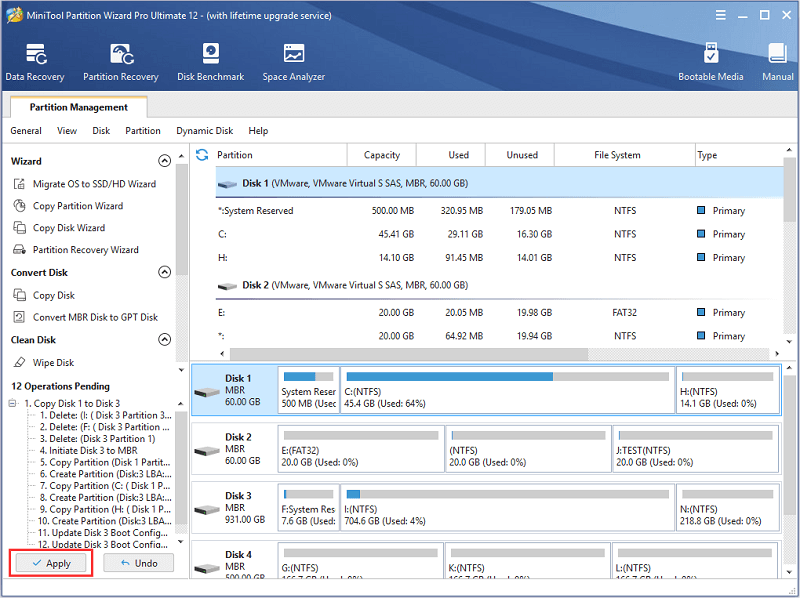Select pending operation 3. Delete Disk 3 Partition 1
Screen dimensions: 800x598
[97, 439]
